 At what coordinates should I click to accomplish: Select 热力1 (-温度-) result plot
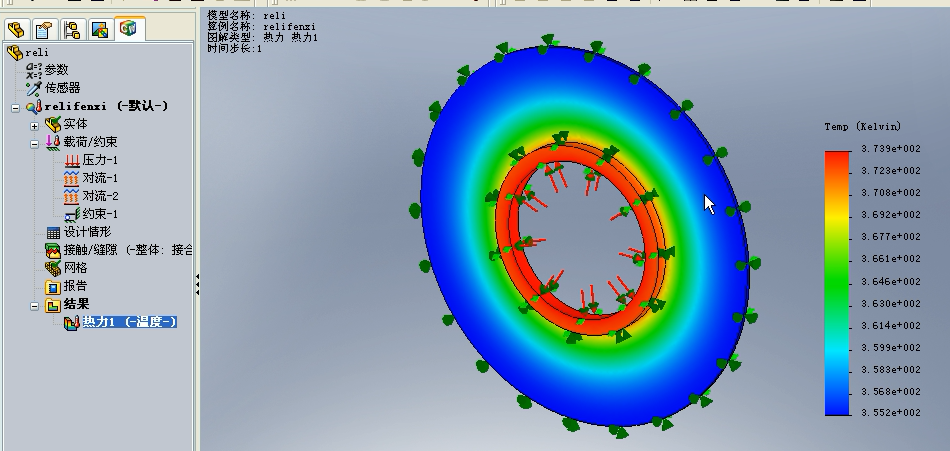tap(129, 322)
